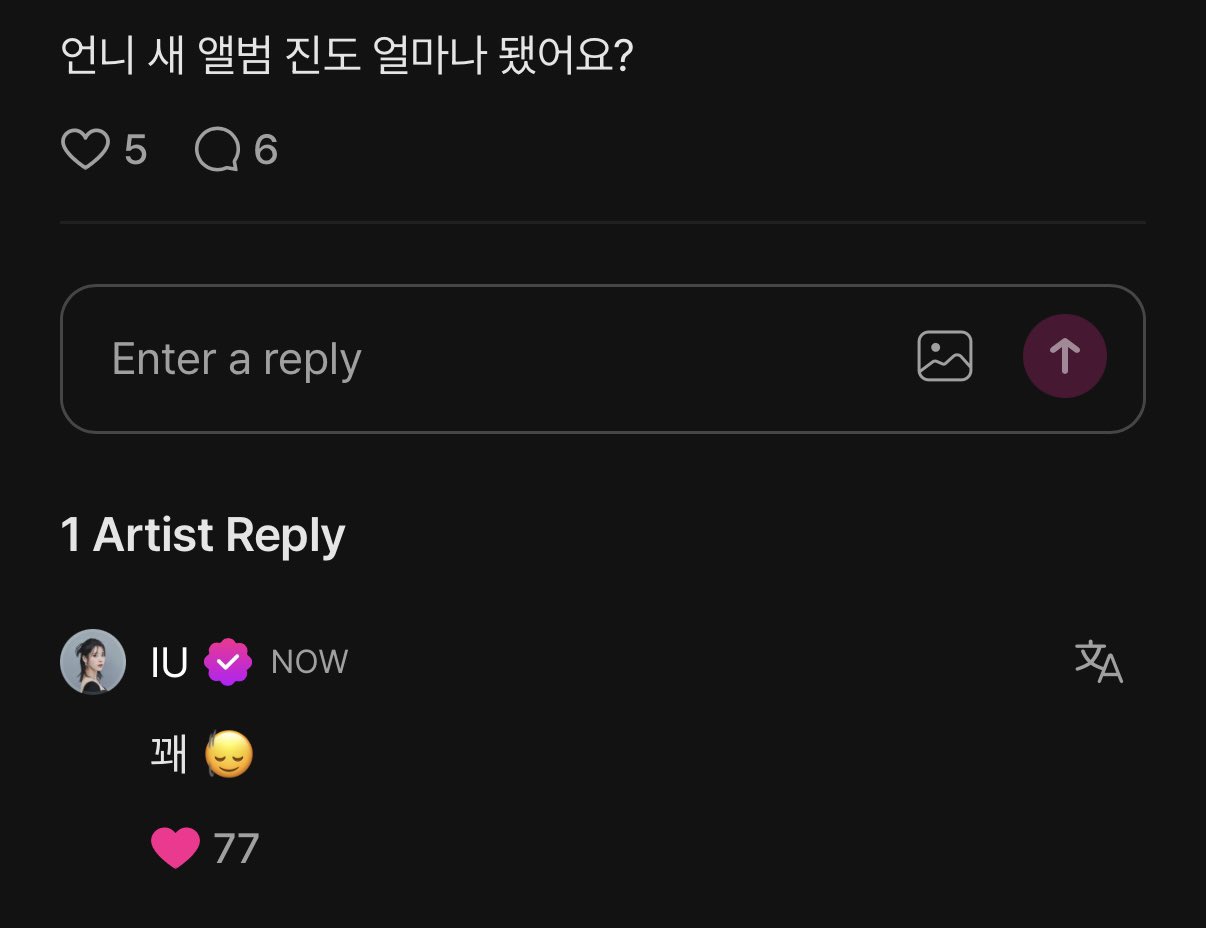1206x928 pixels.
Task: Select the 1 Artist Reply heading
Action: point(203,535)
